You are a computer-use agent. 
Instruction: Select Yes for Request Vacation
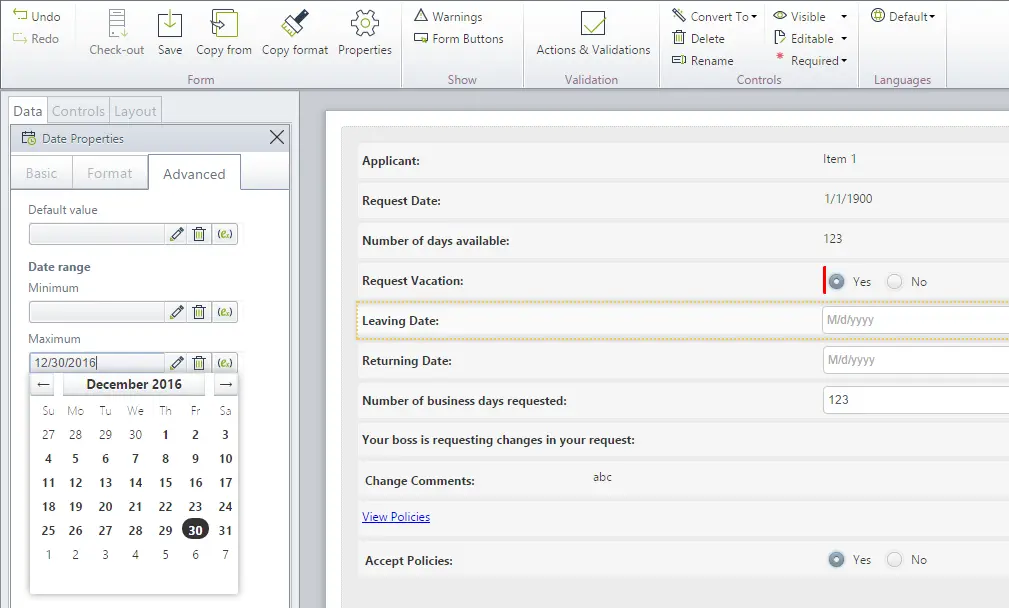(x=837, y=282)
